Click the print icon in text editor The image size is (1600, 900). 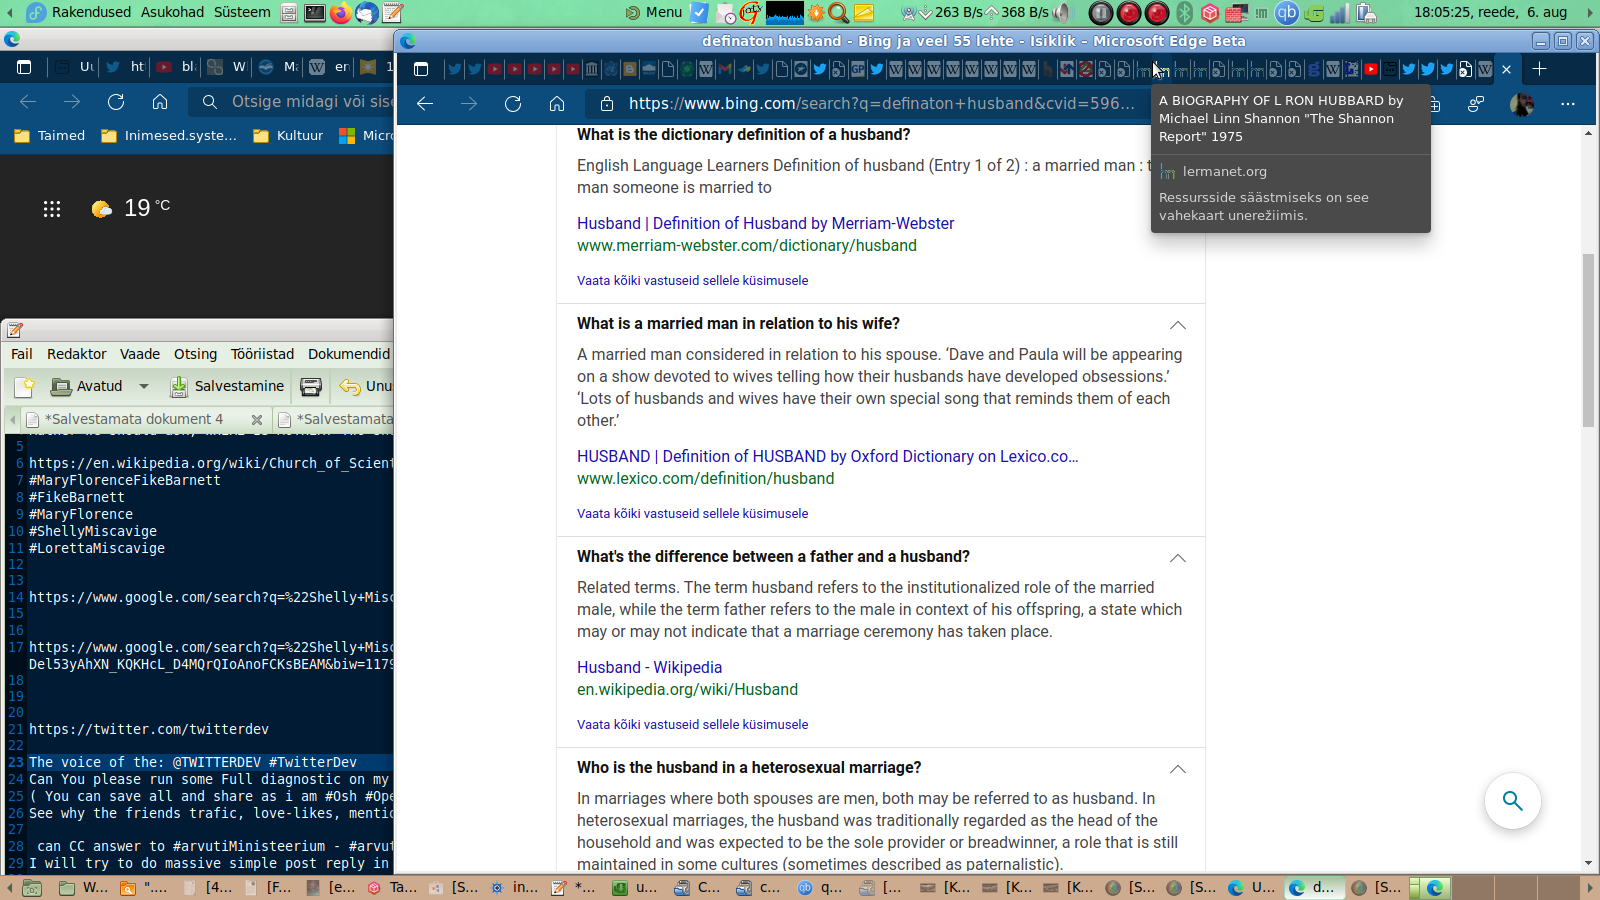pyautogui.click(x=311, y=387)
